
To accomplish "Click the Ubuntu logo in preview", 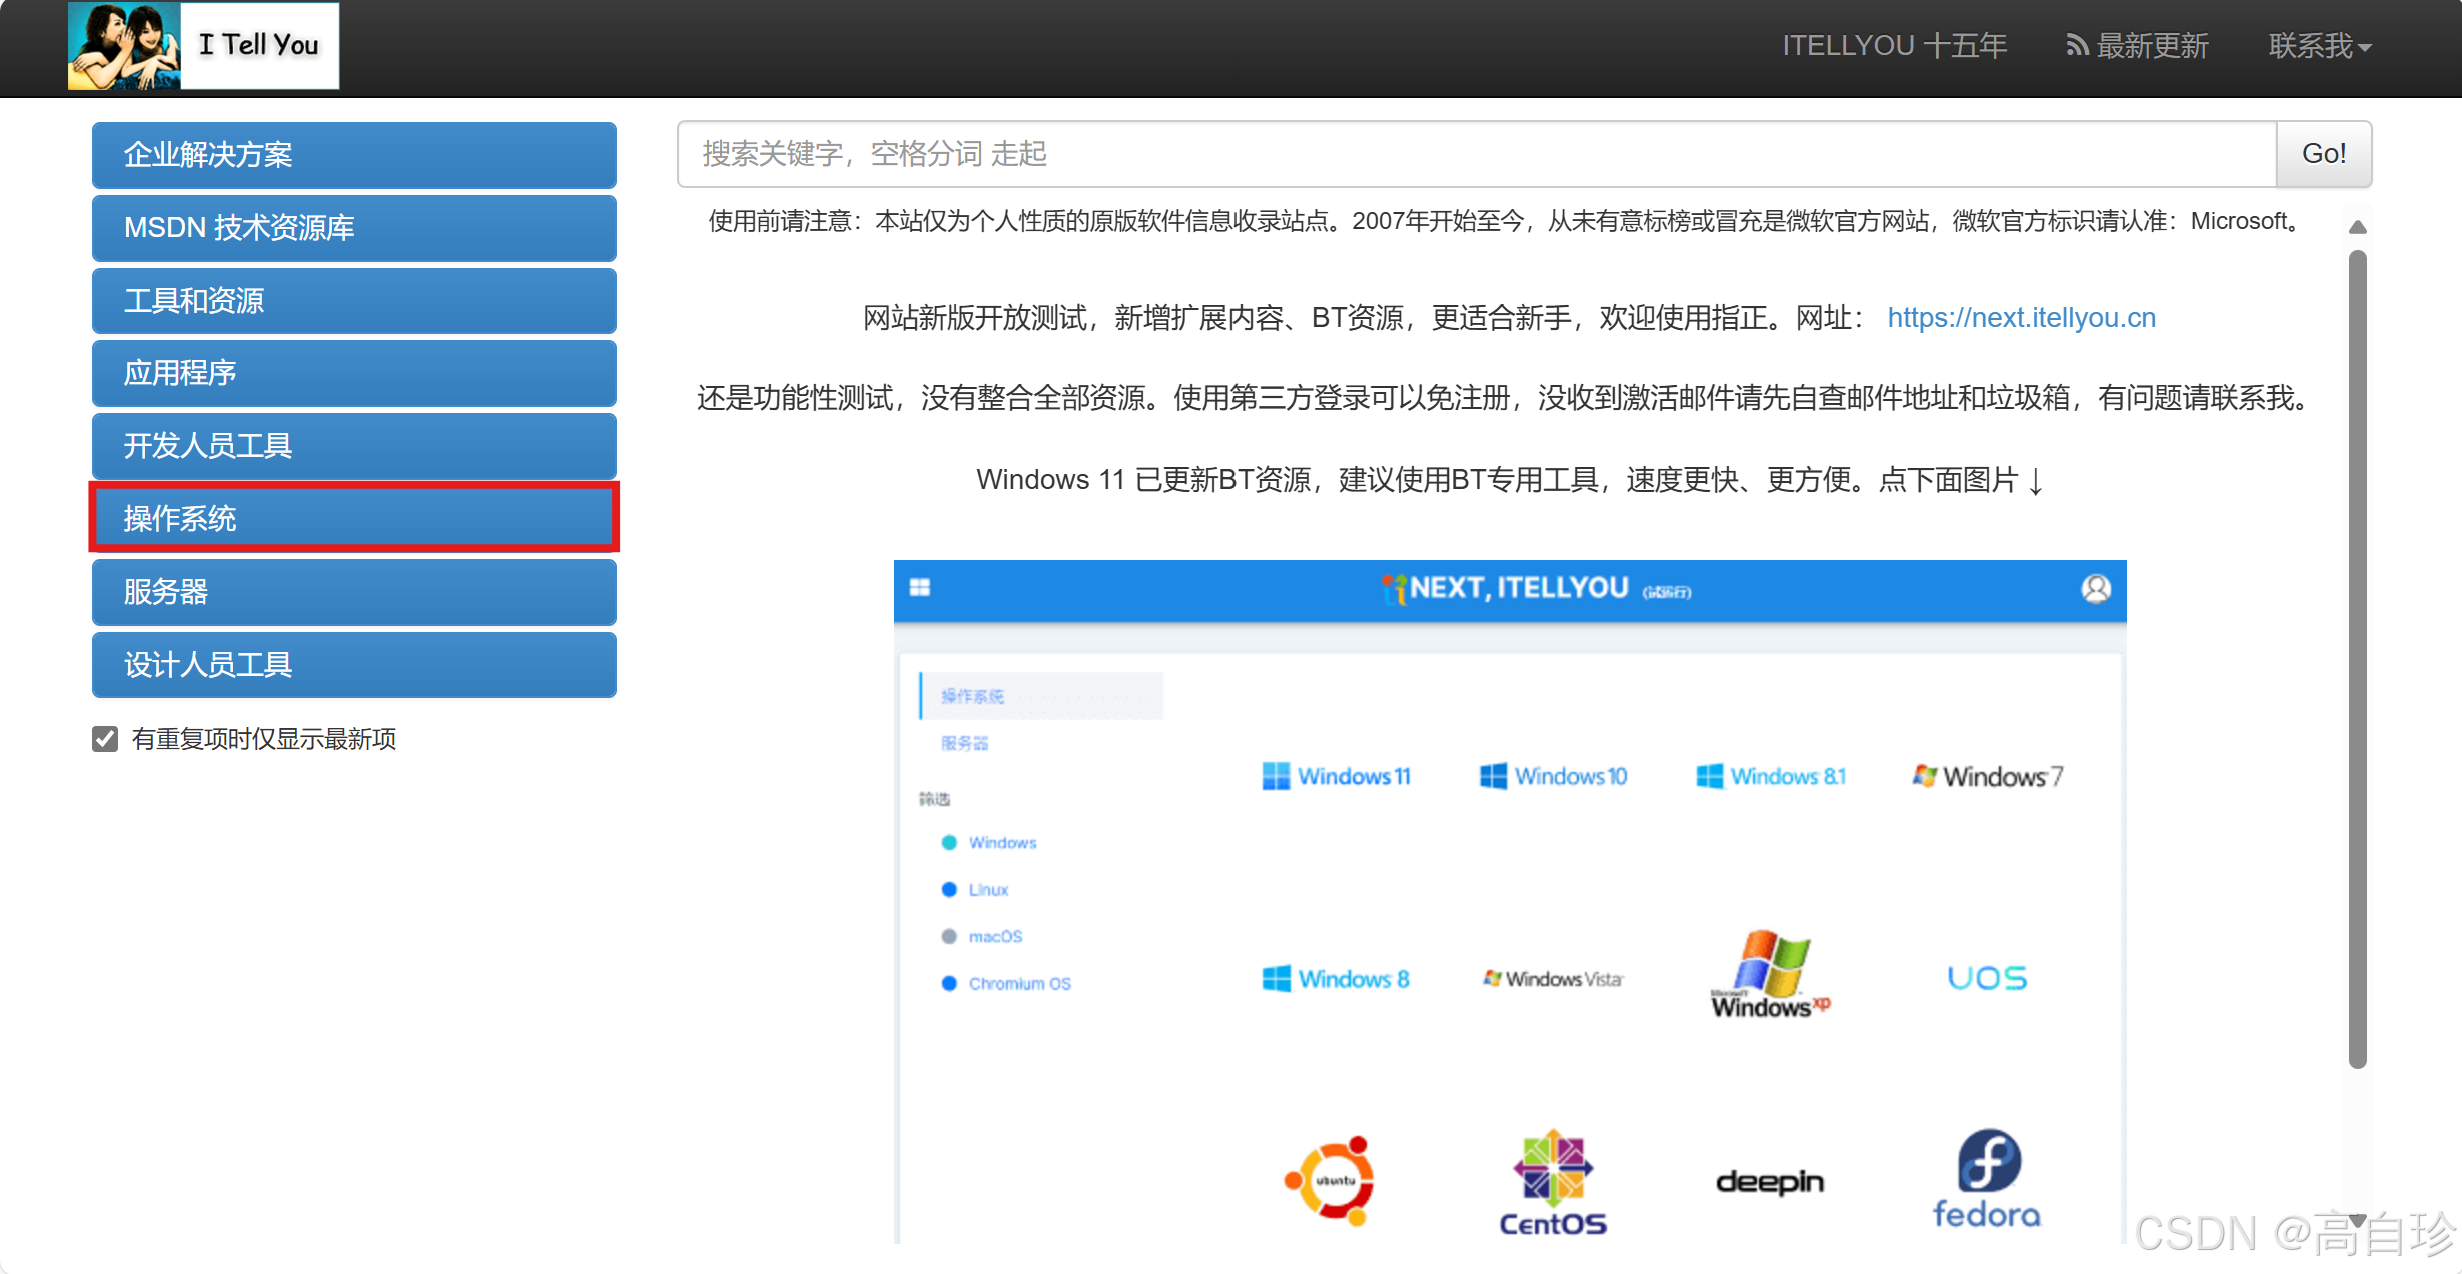I will (x=1329, y=1180).
